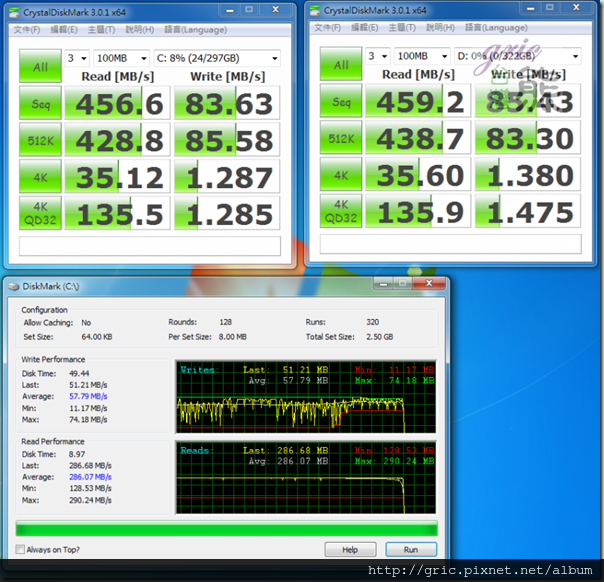
Task: Run All tests in C: drive CrystalDiskMark
Action: (x=40, y=66)
